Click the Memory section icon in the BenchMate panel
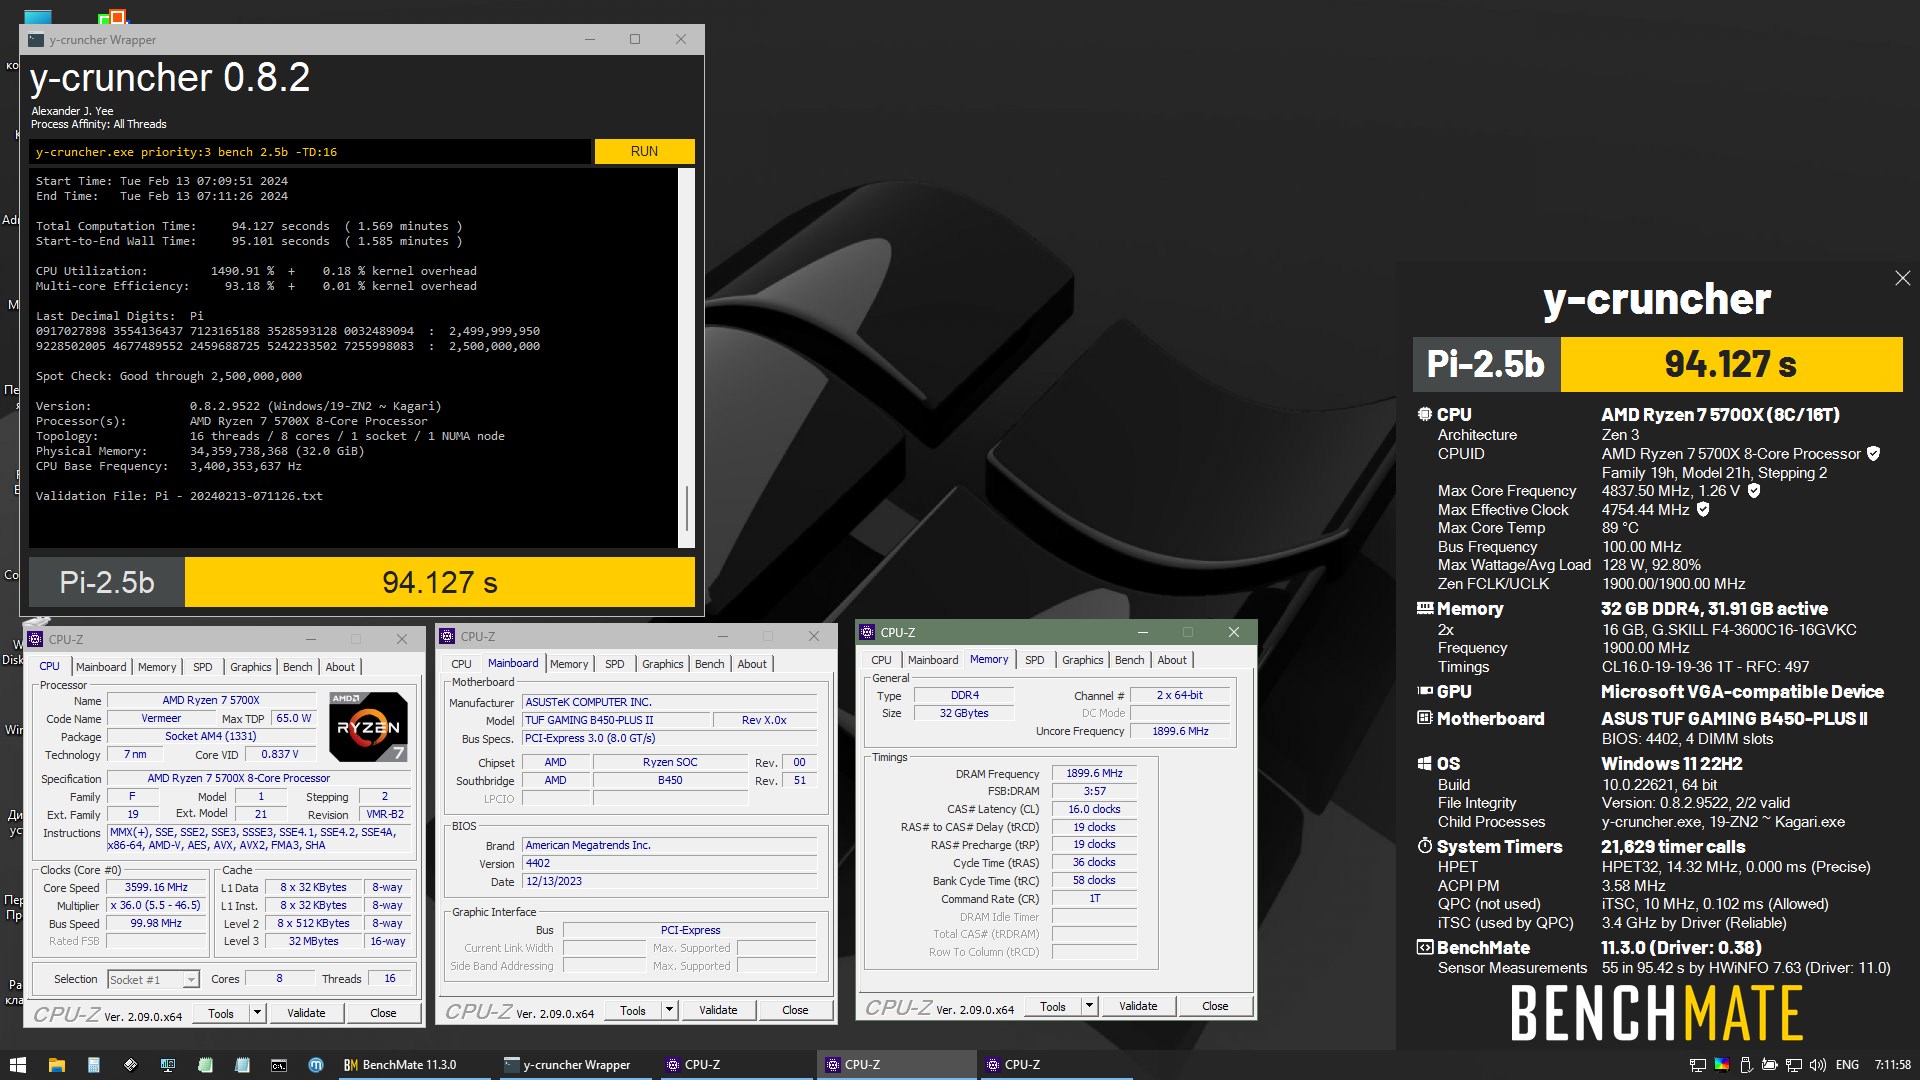This screenshot has width=1920, height=1080. (x=1425, y=608)
